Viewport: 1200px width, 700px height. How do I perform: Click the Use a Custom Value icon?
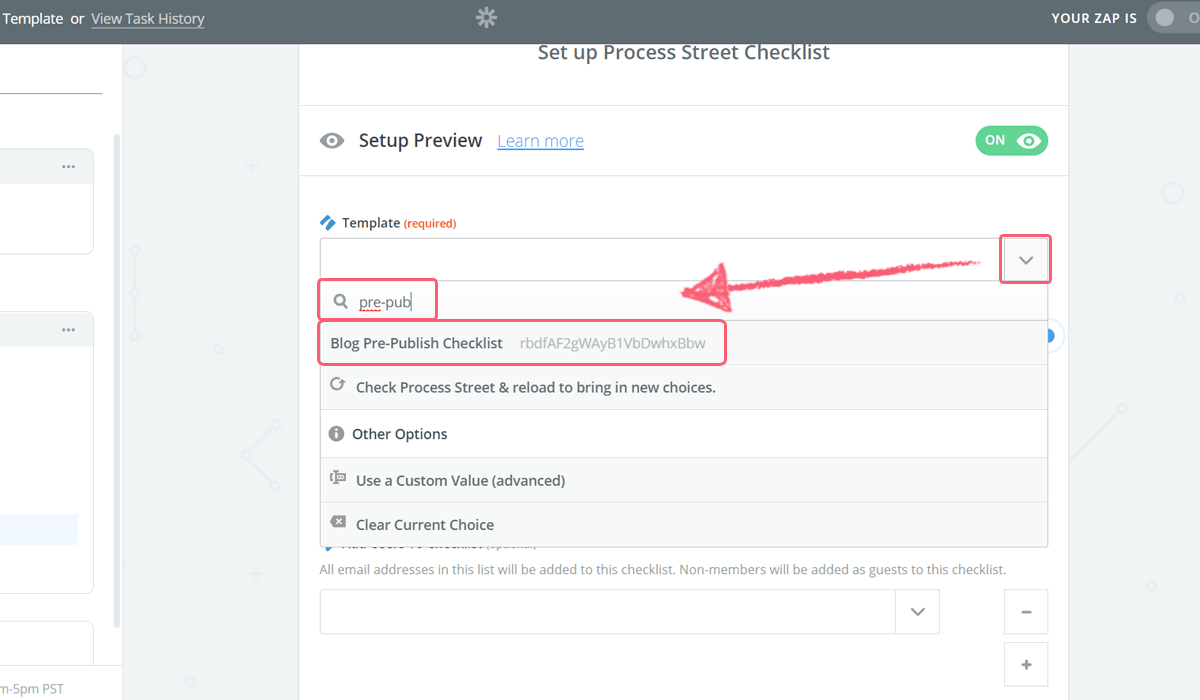(x=338, y=479)
